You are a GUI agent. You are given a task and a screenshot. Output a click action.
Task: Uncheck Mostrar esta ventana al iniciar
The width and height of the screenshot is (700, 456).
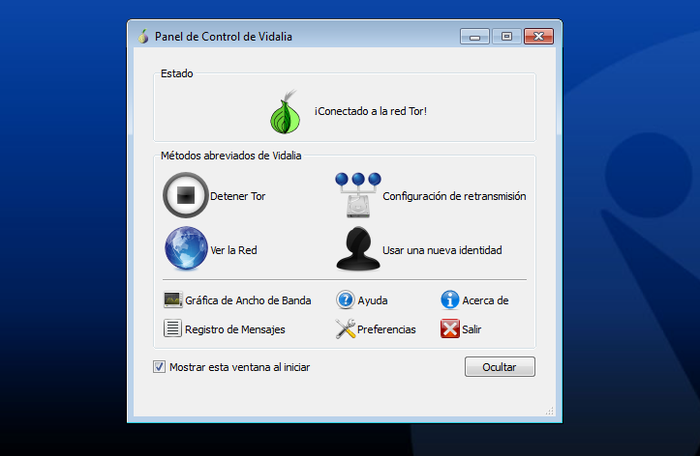tap(159, 367)
